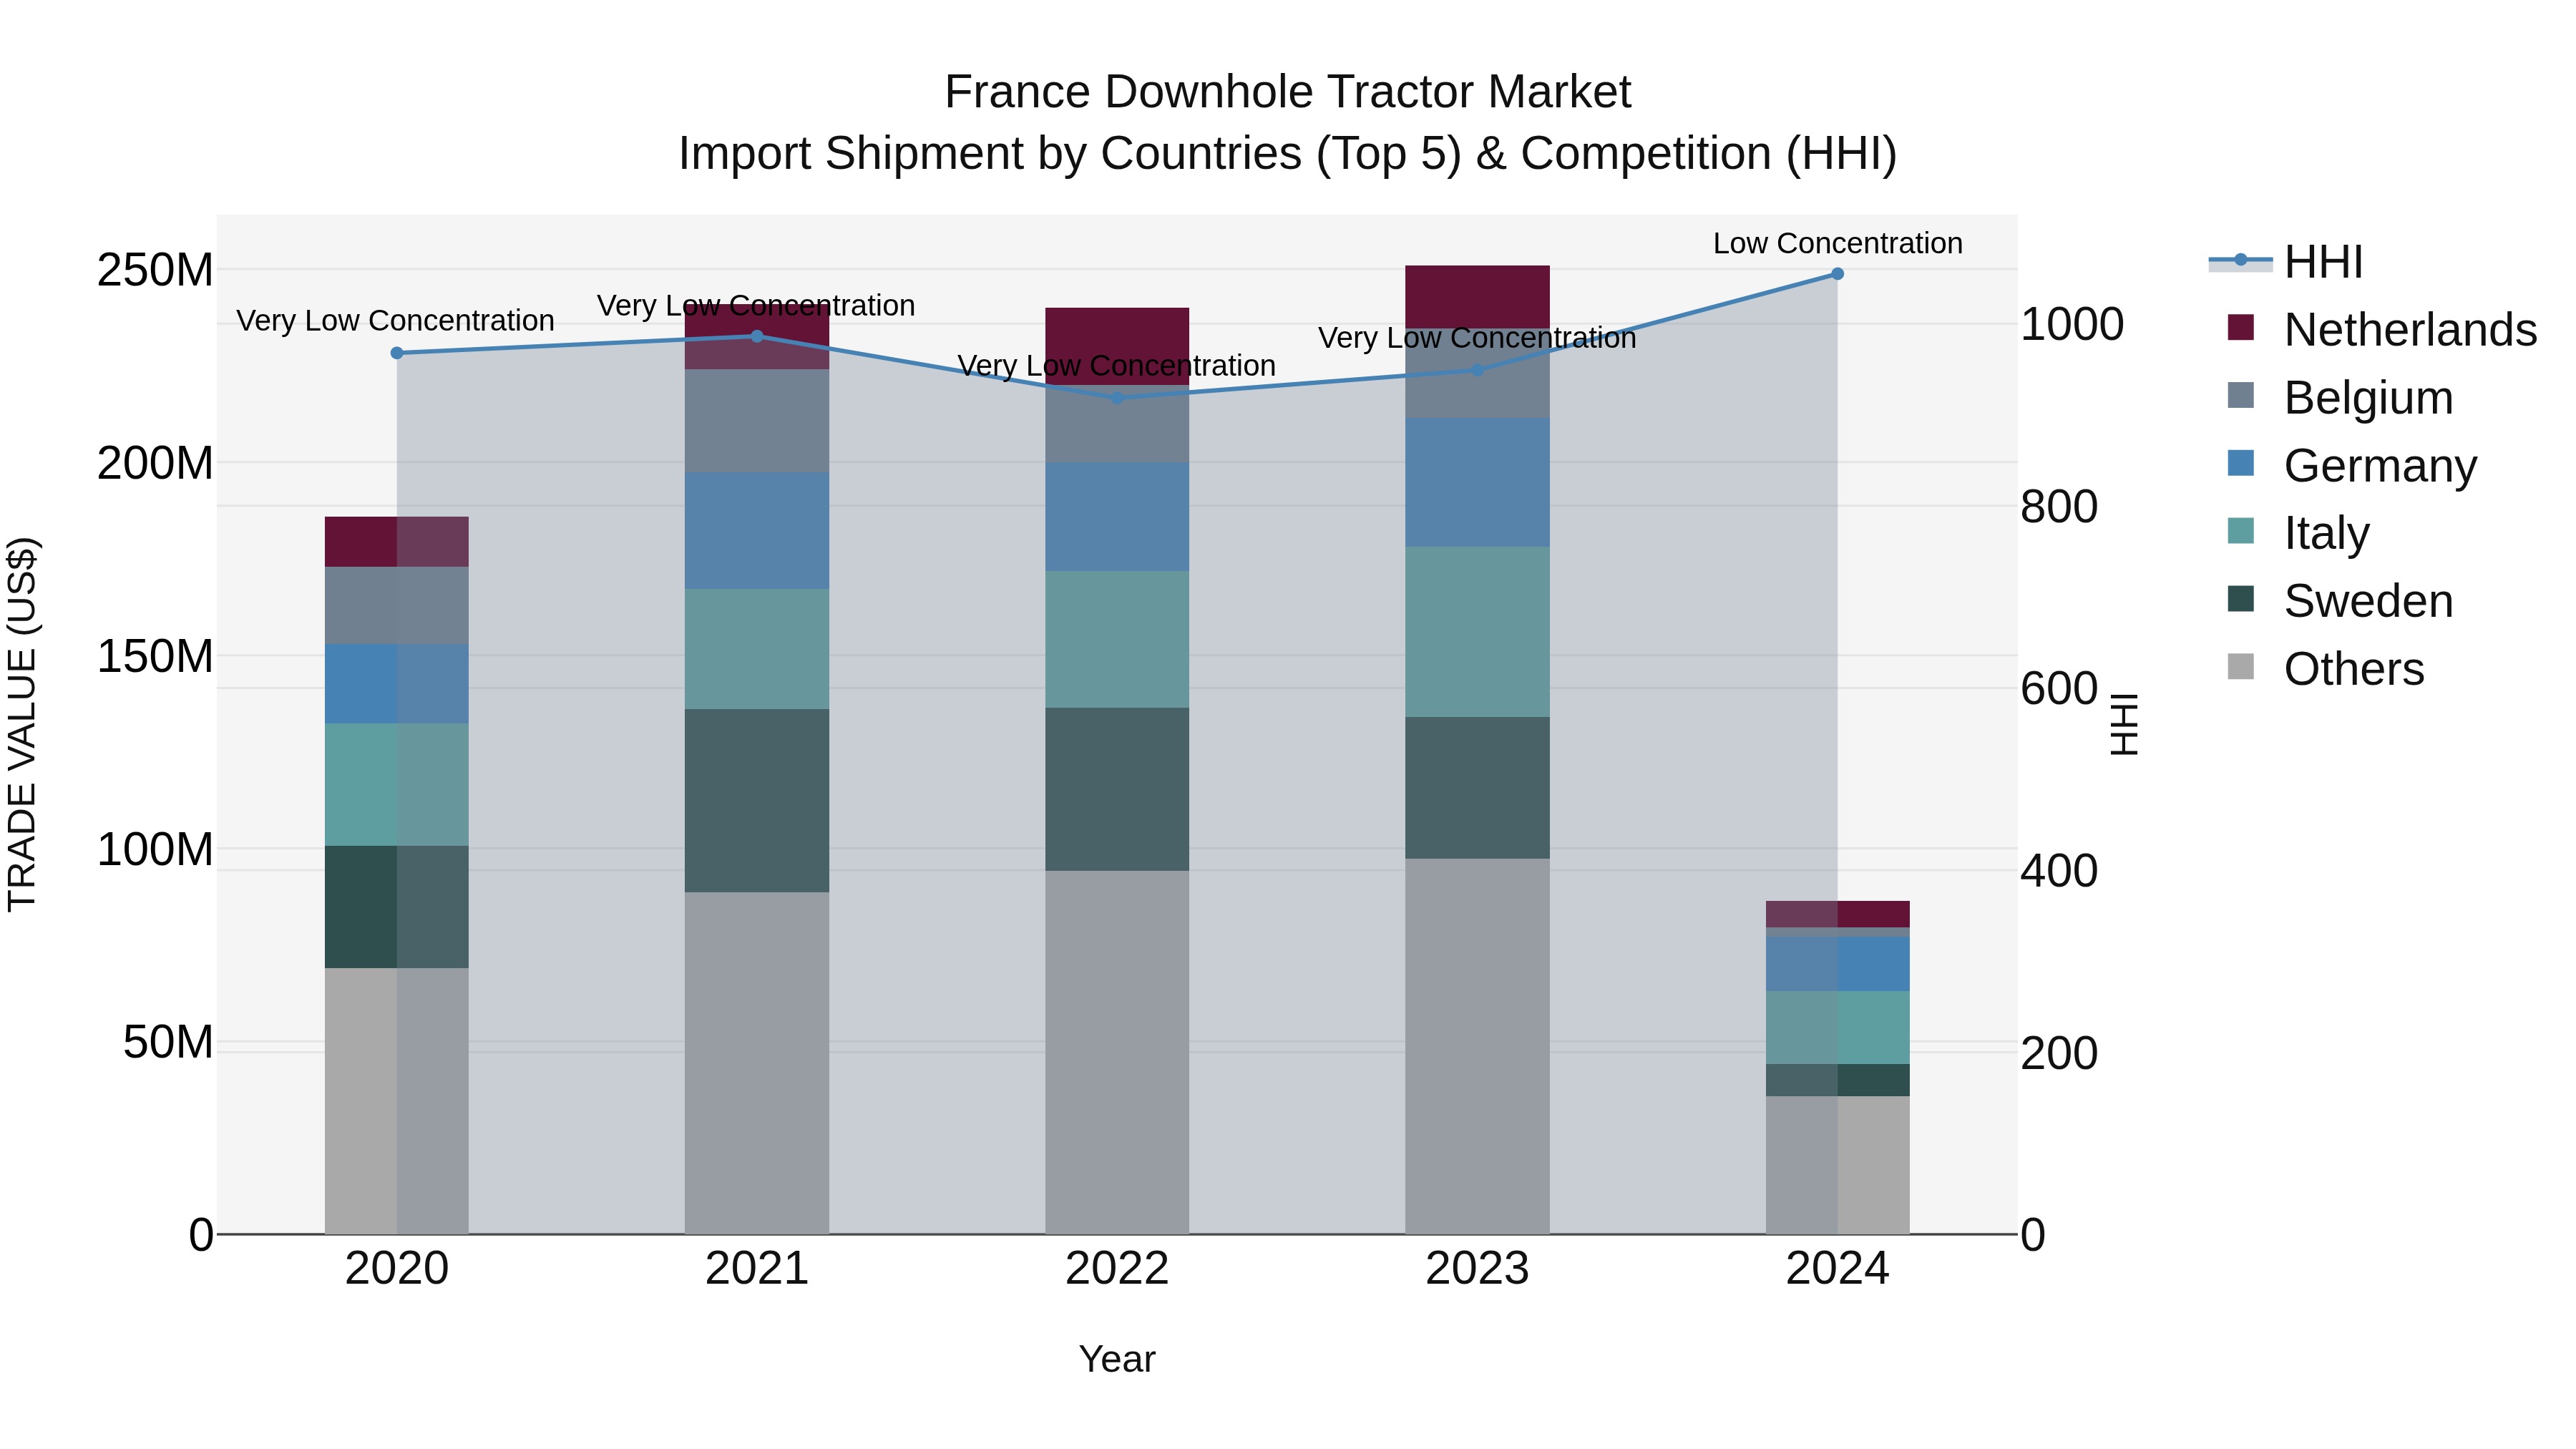Click the 2020 Netherlands bar segment
Screen dimensions: 2576x1449
tap(397, 542)
